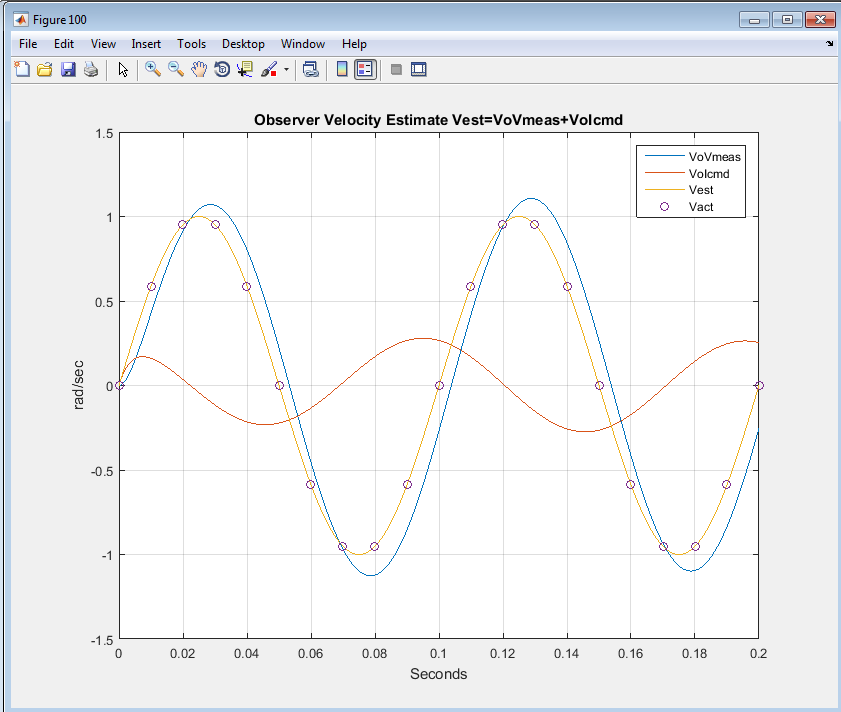Click the MATLAB logo in title bar
This screenshot has width=841, height=712.
[x=21, y=20]
